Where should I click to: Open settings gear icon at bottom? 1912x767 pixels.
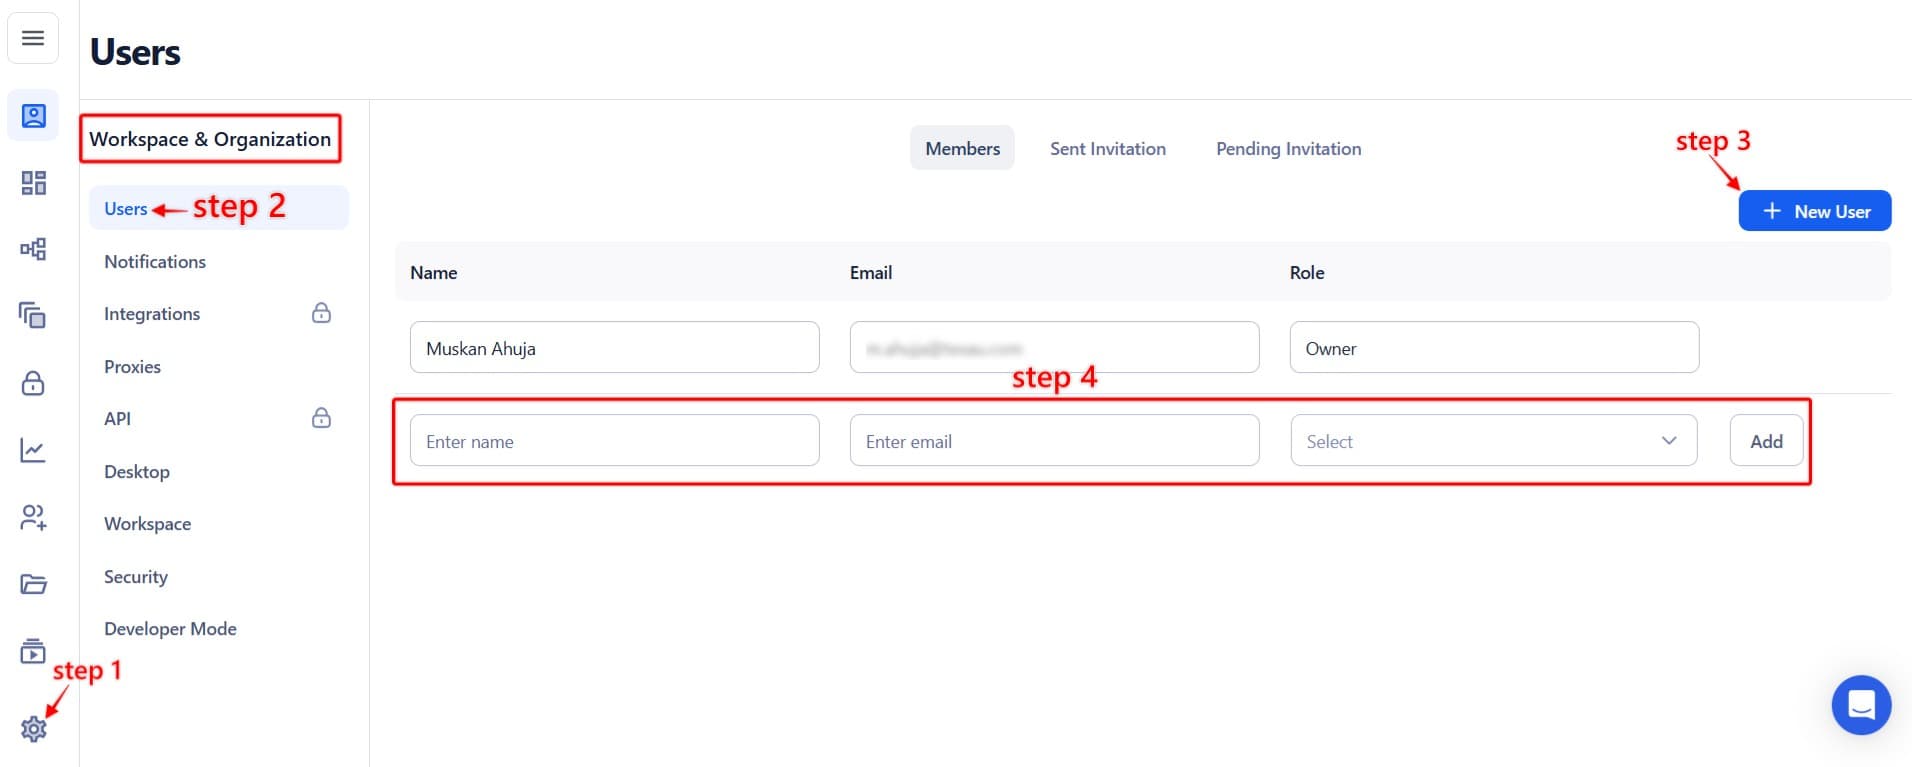click(33, 729)
